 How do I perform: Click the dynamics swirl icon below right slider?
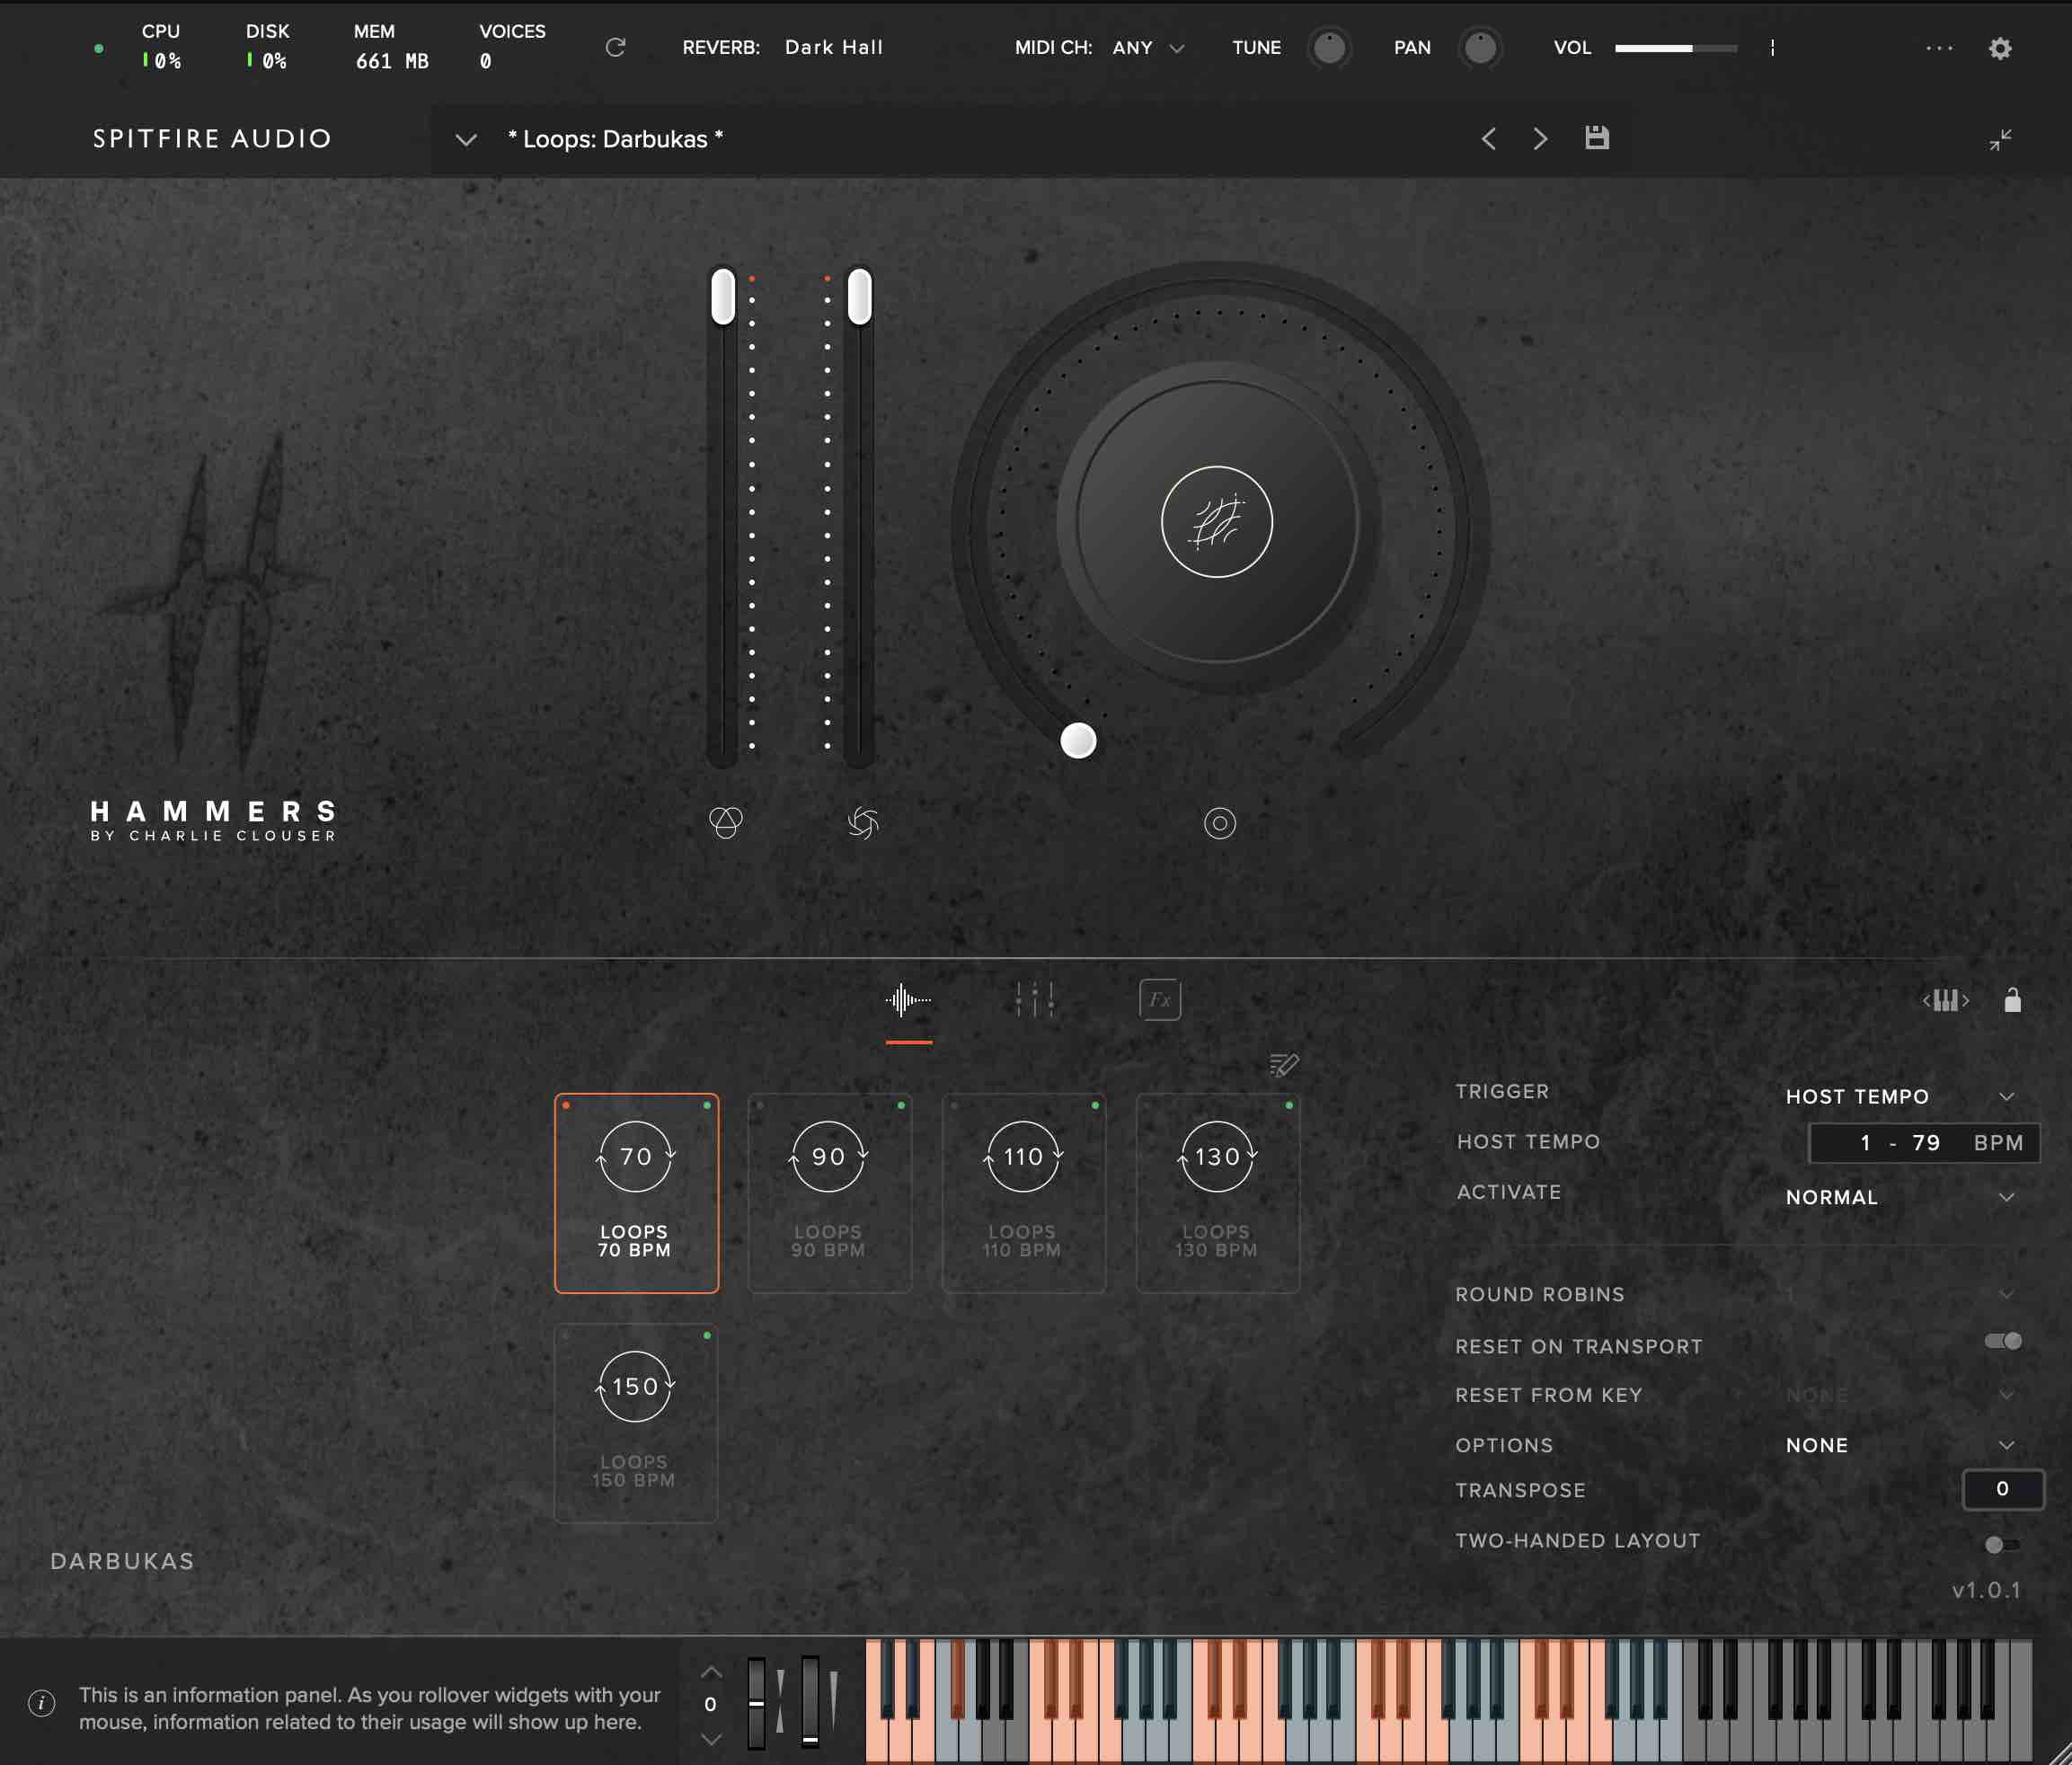(863, 823)
